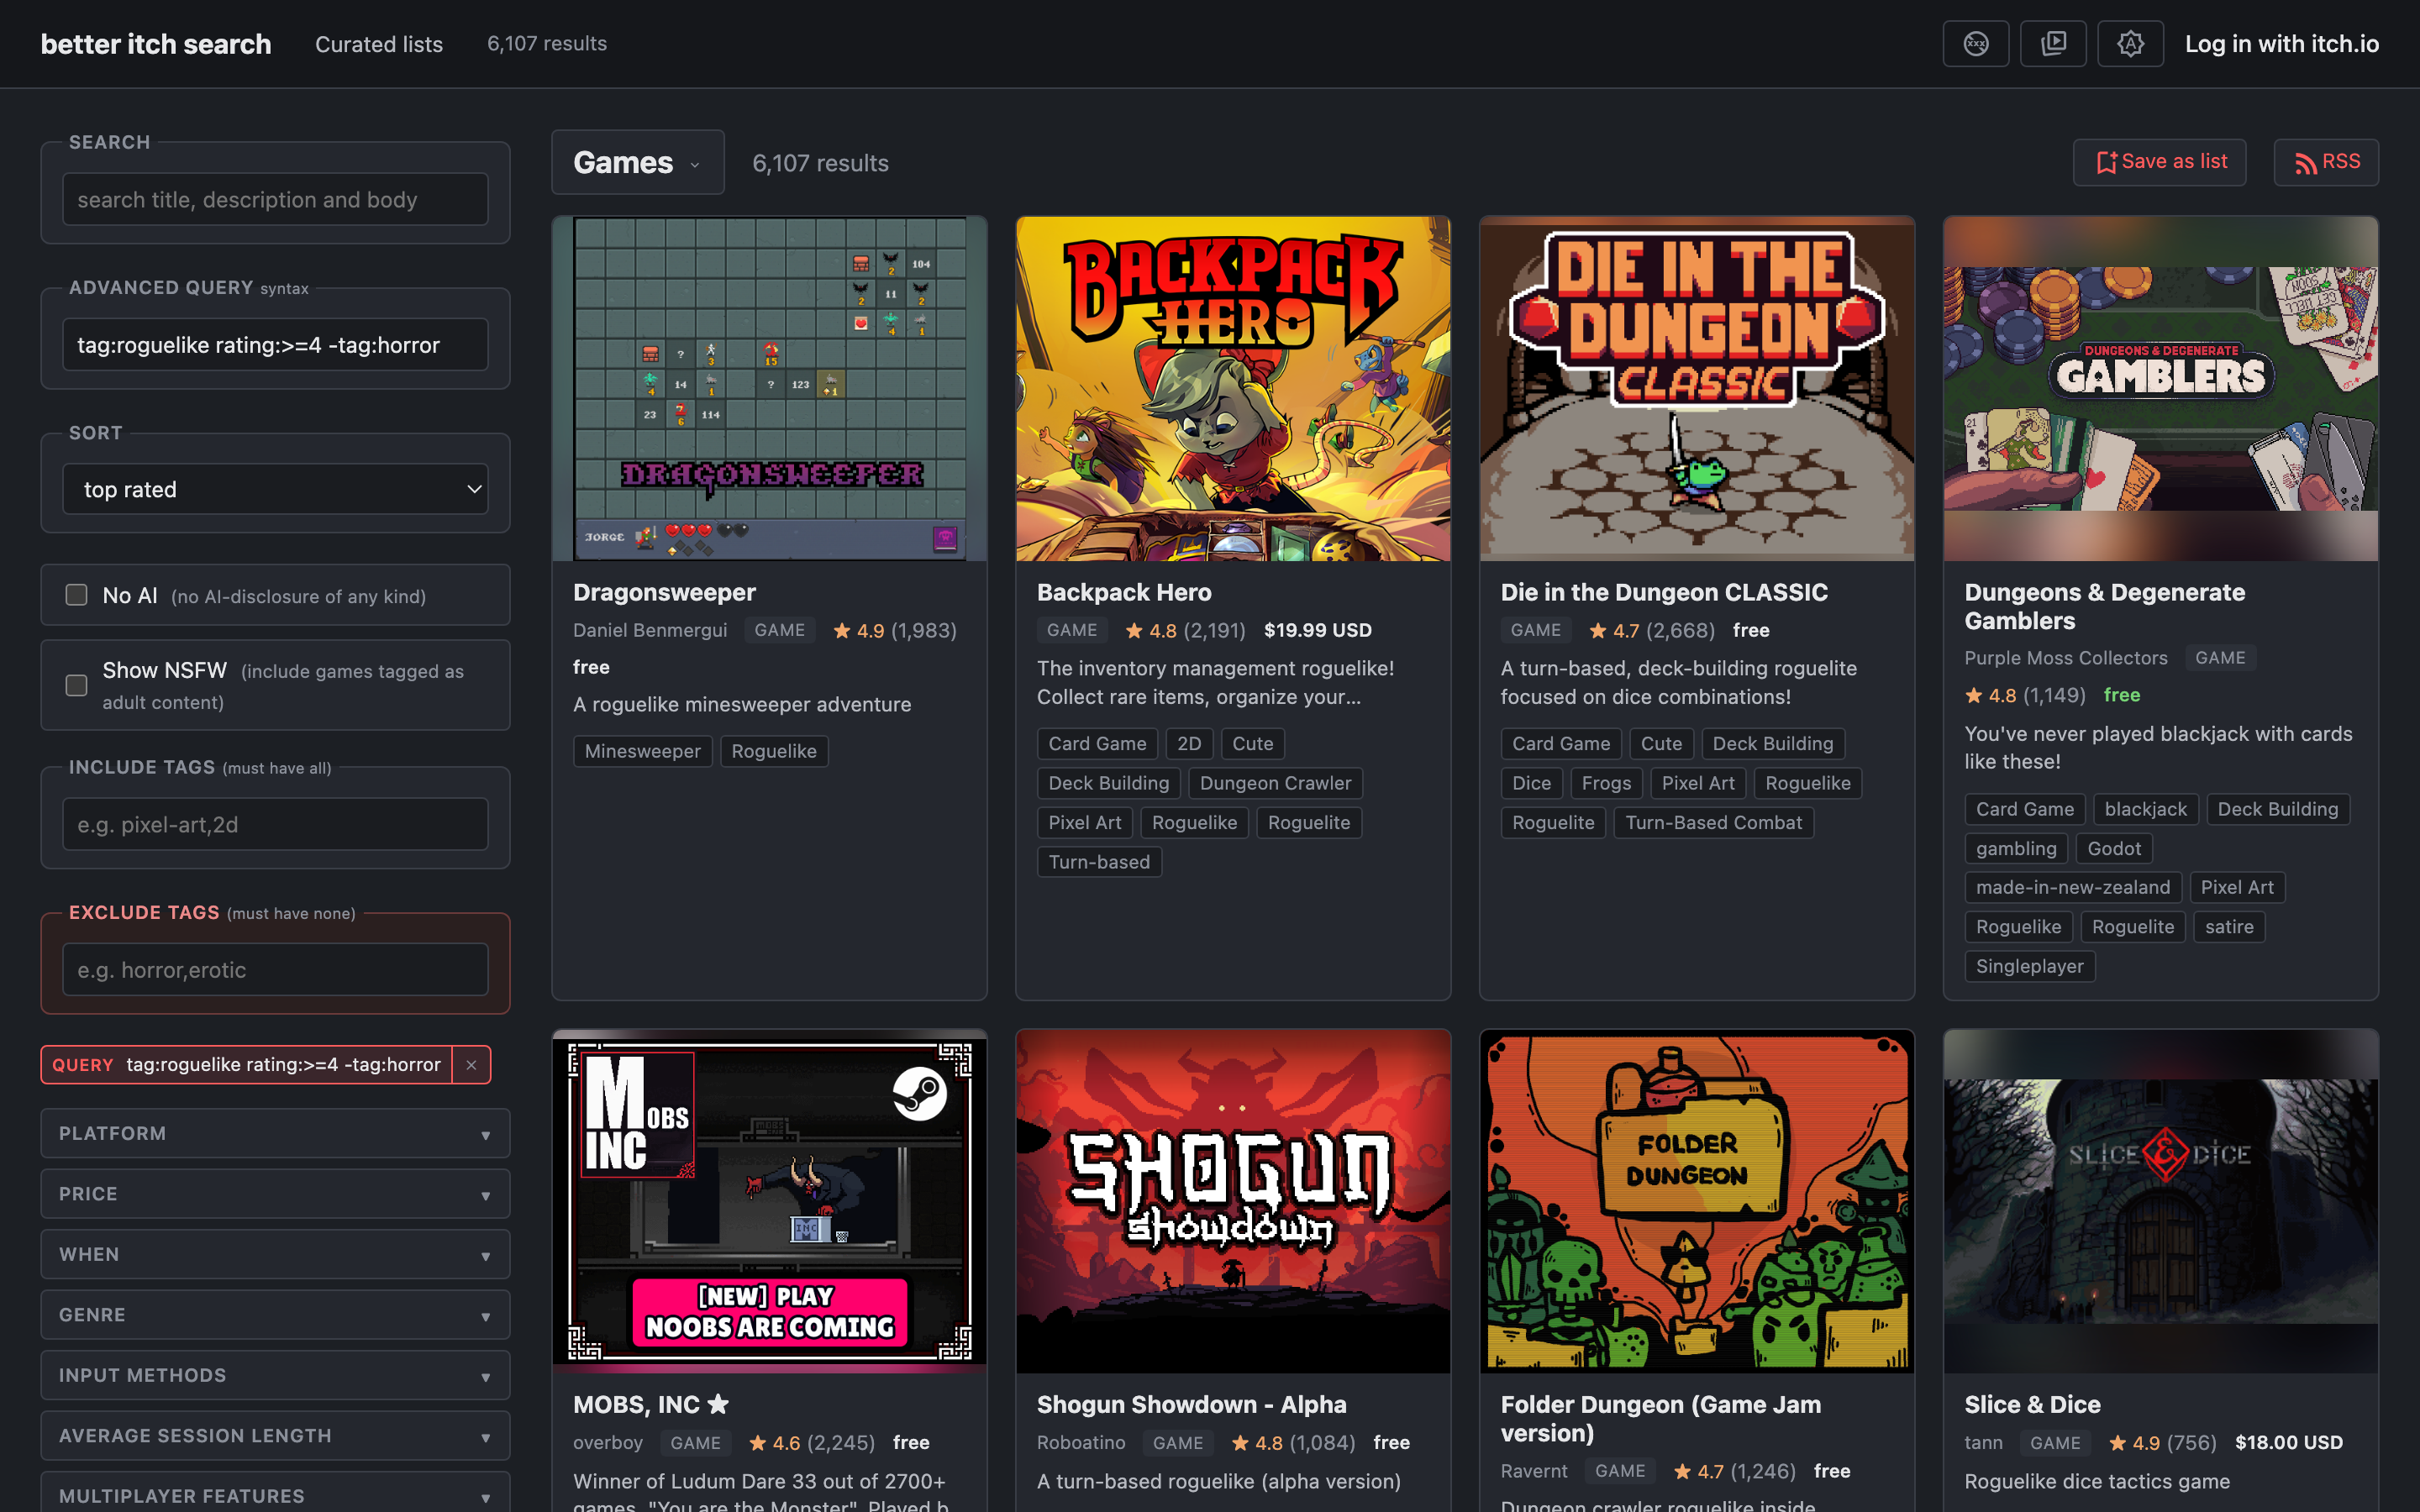The image size is (2420, 1512).
Task: Open the Dragonsweeper title link
Action: pyautogui.click(x=664, y=592)
